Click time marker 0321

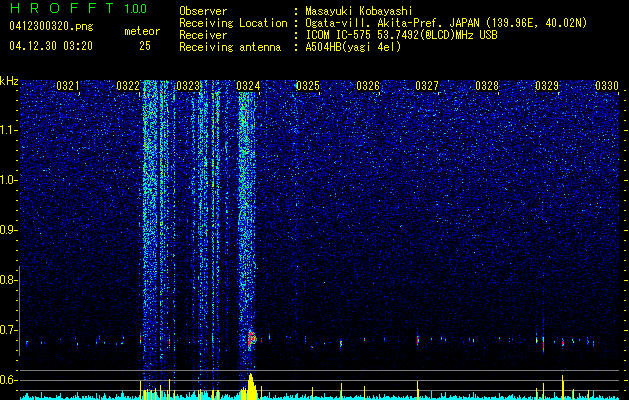pyautogui.click(x=68, y=85)
